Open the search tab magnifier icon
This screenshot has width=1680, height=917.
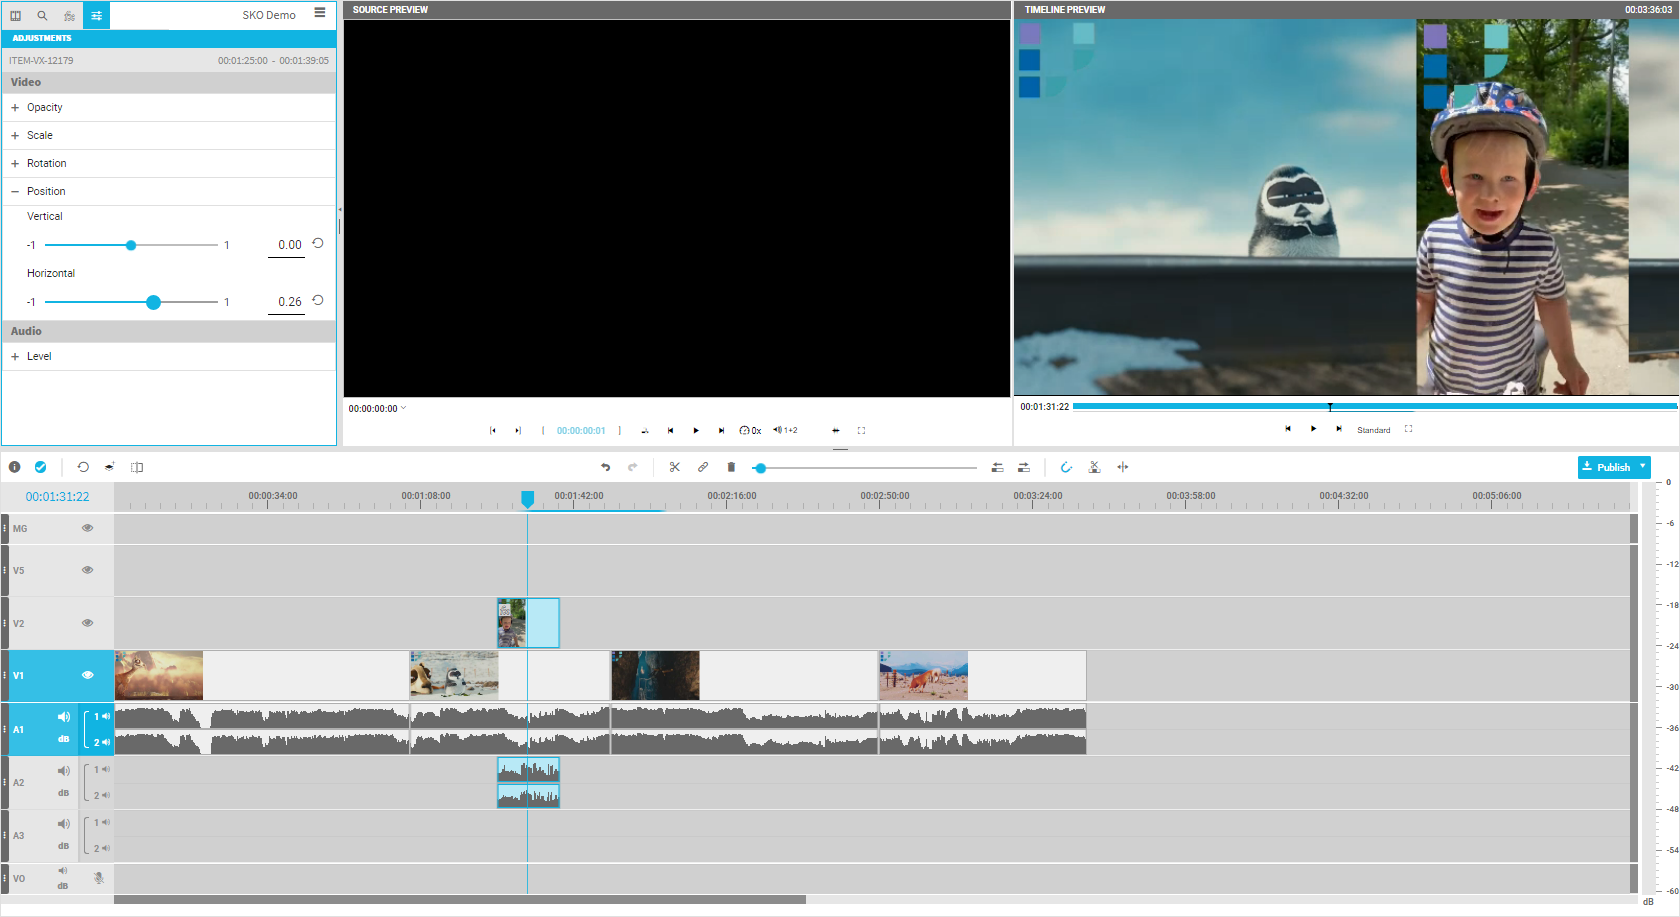[x=42, y=15]
